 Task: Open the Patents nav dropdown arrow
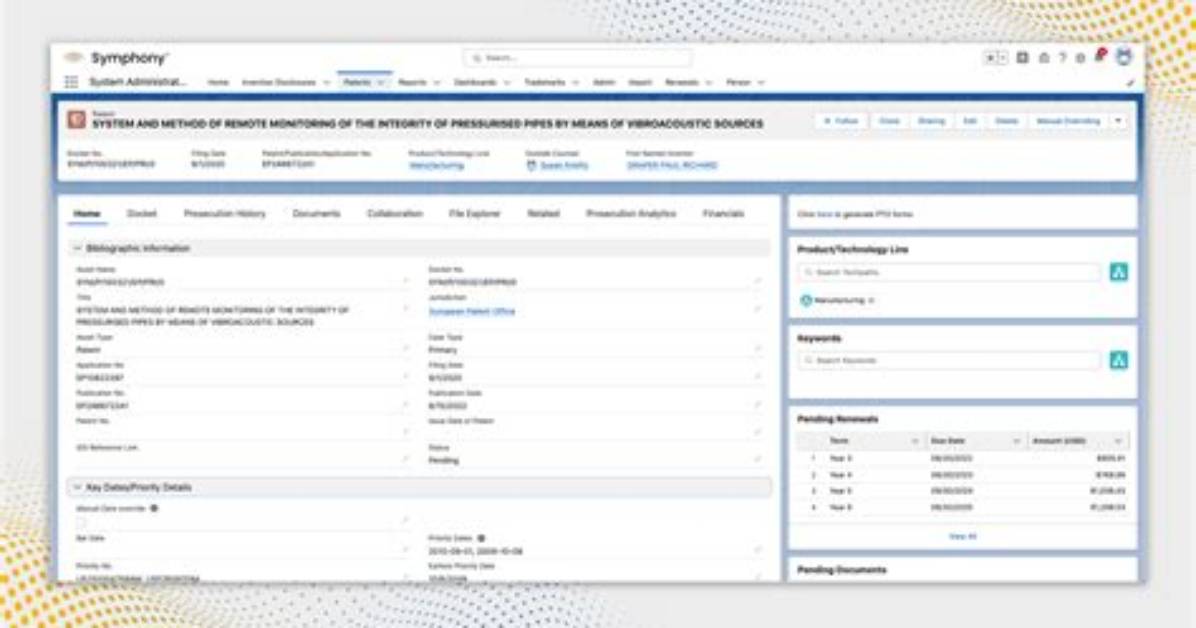tap(381, 82)
